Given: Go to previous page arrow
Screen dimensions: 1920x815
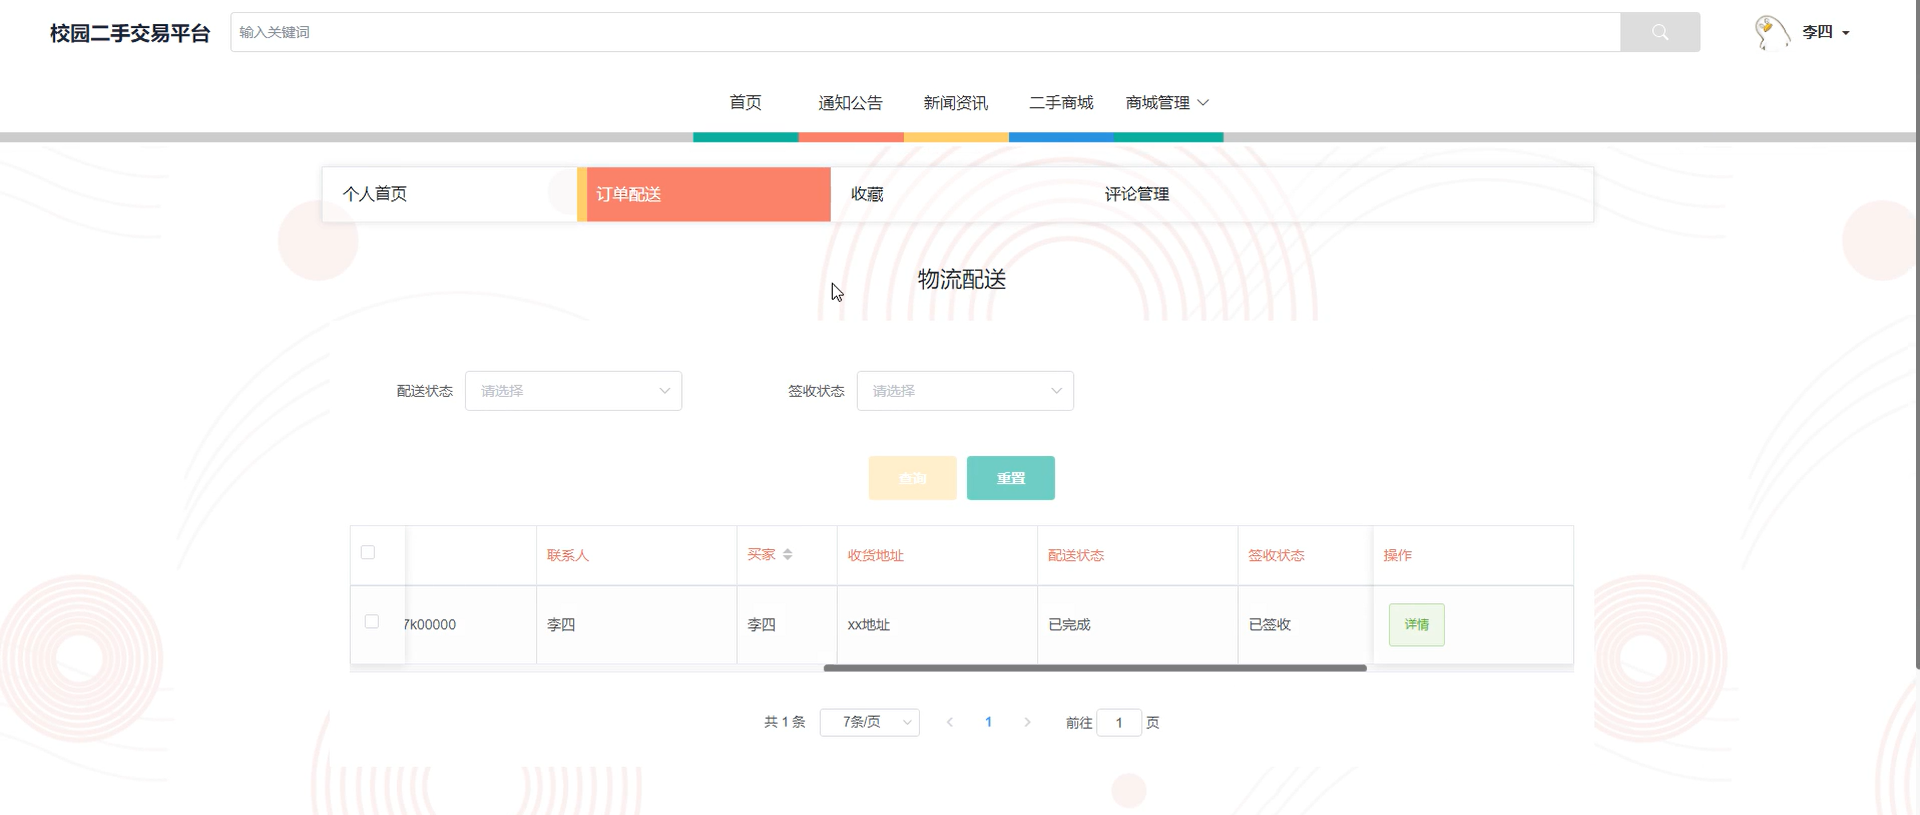Looking at the screenshot, I should [950, 722].
